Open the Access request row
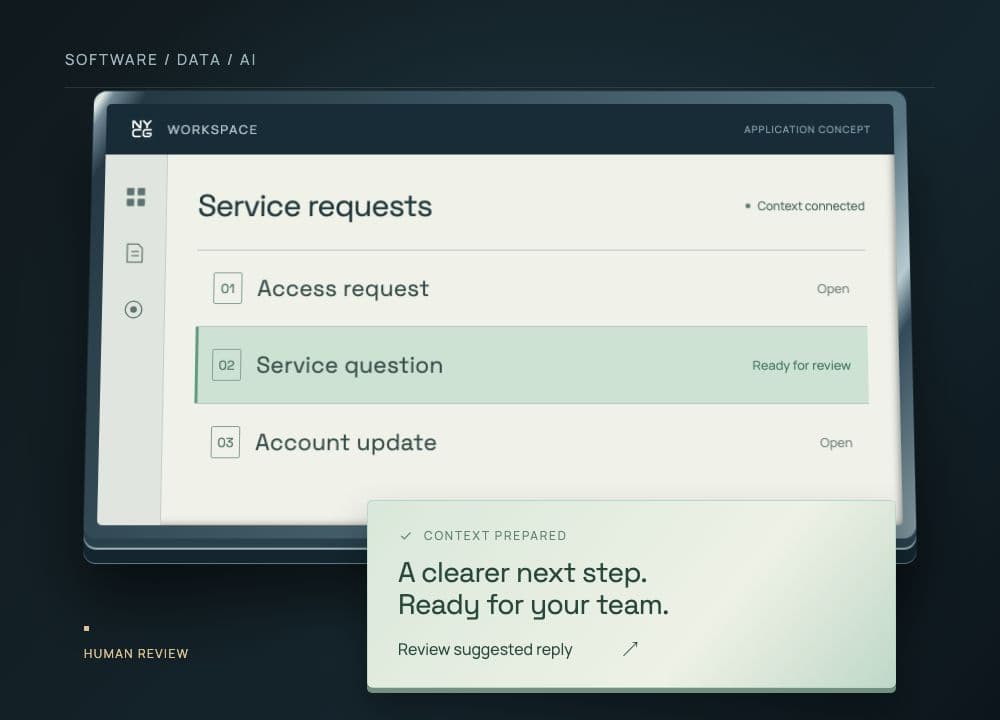1000x720 pixels. pyautogui.click(x=531, y=288)
